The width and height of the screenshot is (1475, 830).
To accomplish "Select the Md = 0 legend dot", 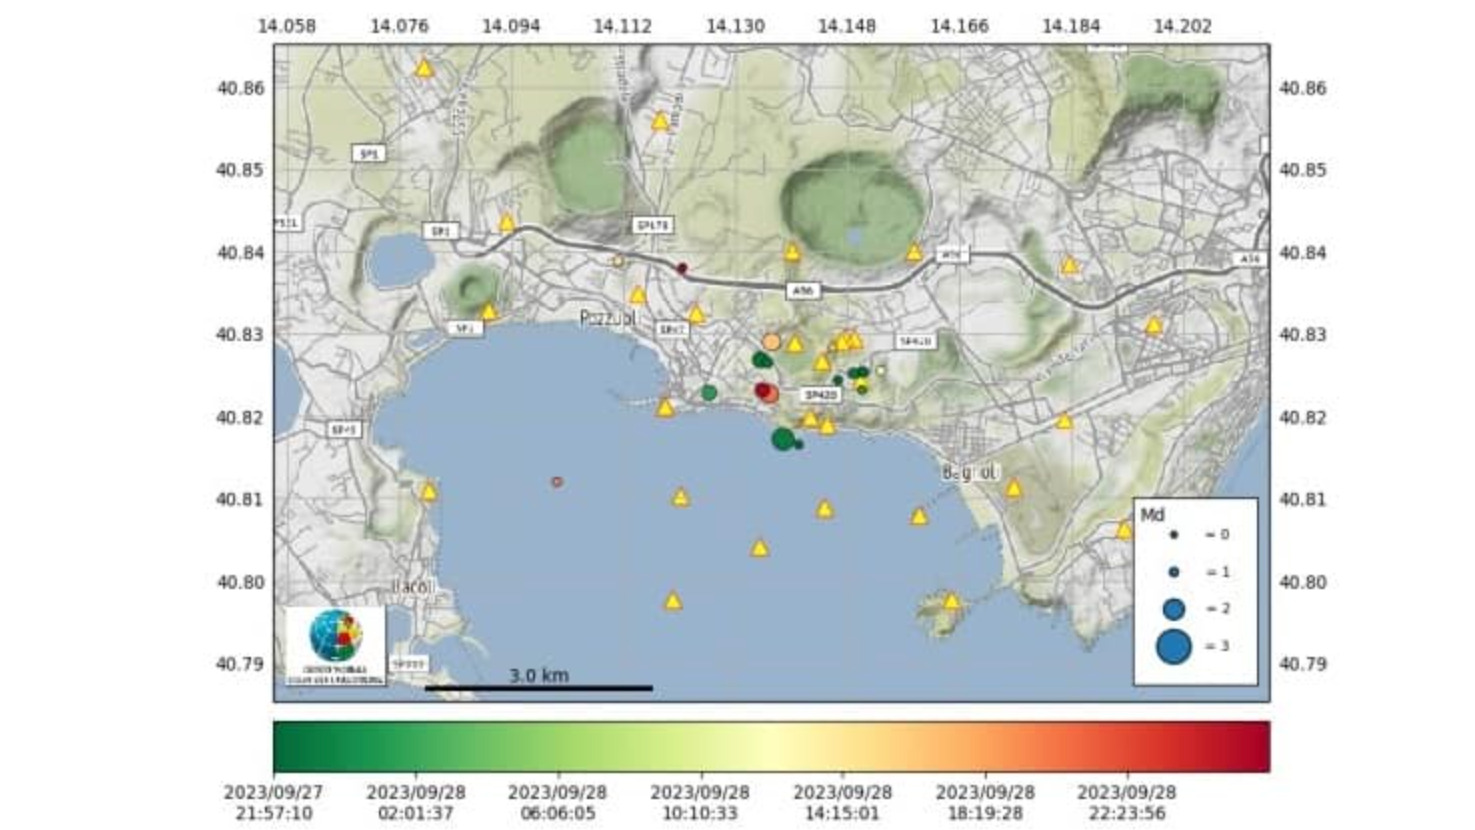I will [x=1173, y=535].
